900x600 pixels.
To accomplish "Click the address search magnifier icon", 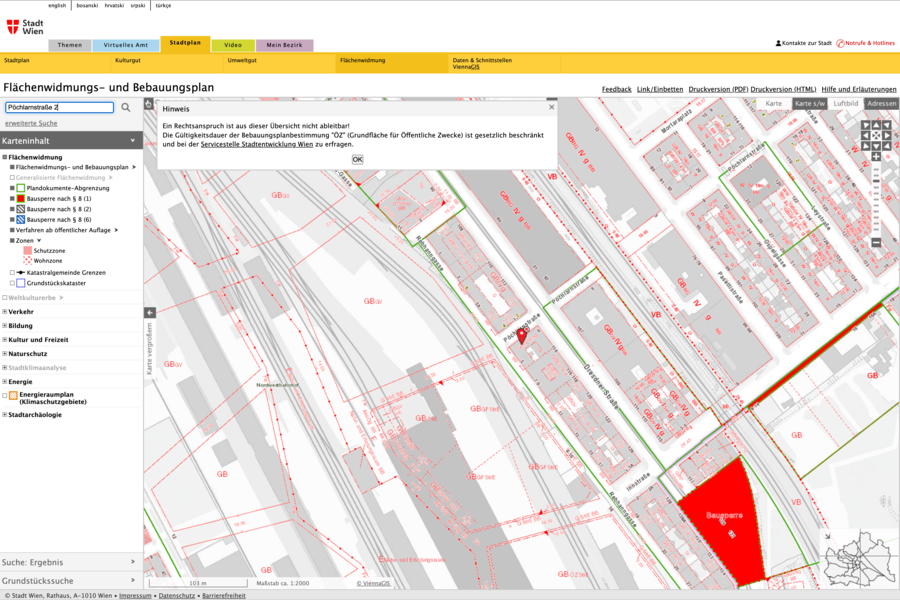I will 126,107.
